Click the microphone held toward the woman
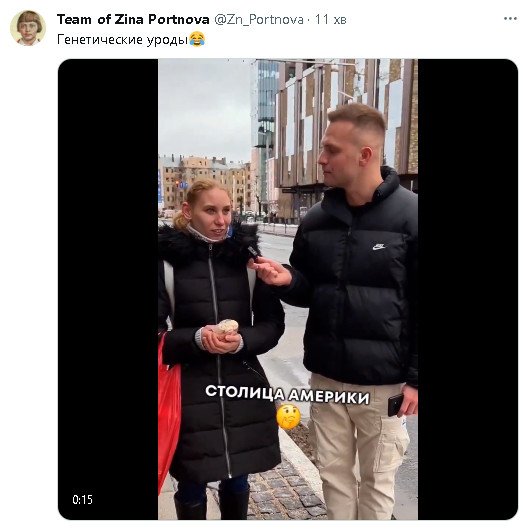This screenshot has height=530, width=523. (x=254, y=252)
